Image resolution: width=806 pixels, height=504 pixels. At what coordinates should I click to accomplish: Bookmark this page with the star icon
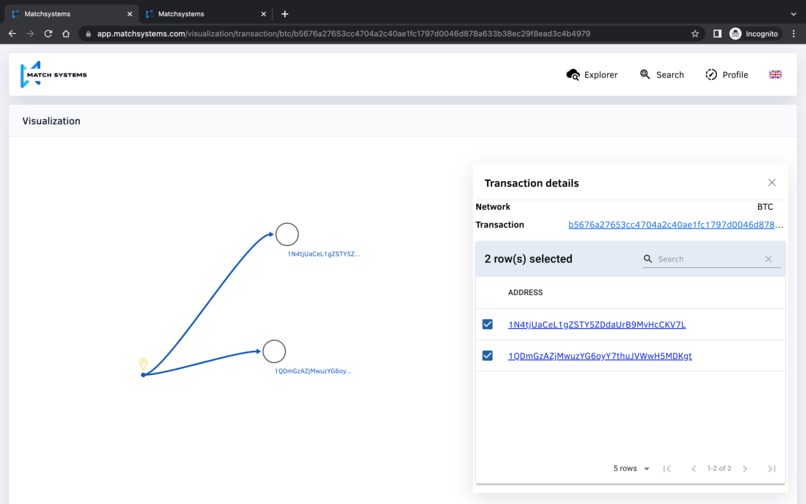695,33
